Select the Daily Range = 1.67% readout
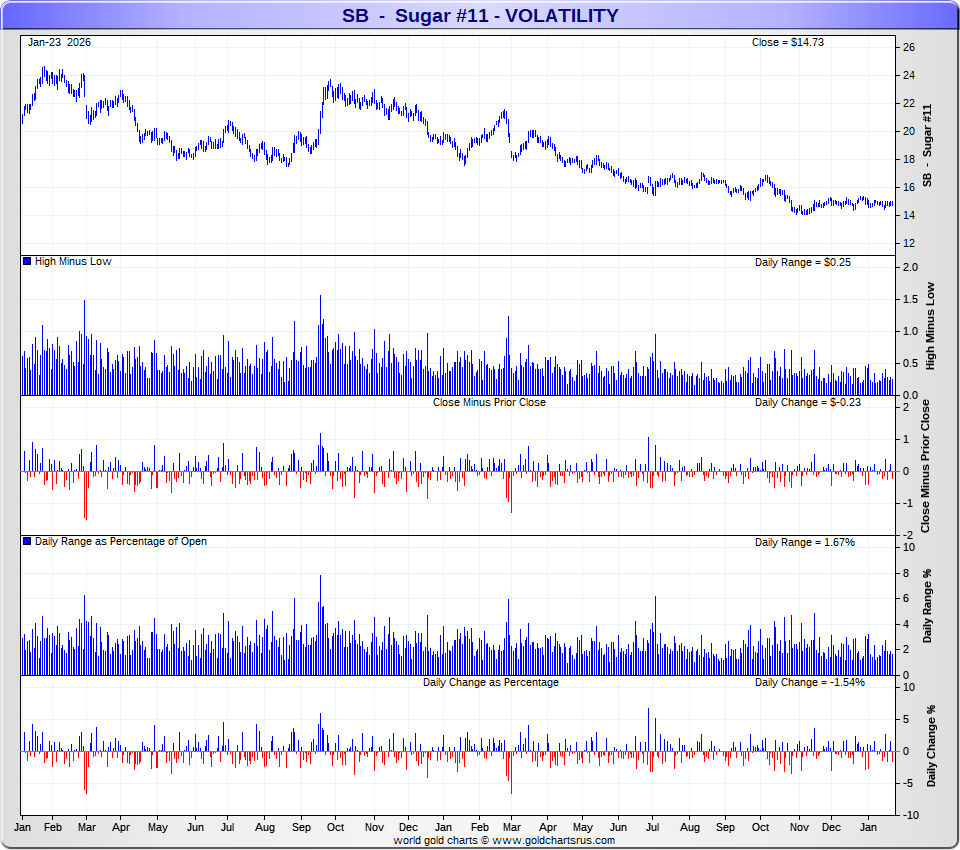This screenshot has height=850, width=960. 804,542
